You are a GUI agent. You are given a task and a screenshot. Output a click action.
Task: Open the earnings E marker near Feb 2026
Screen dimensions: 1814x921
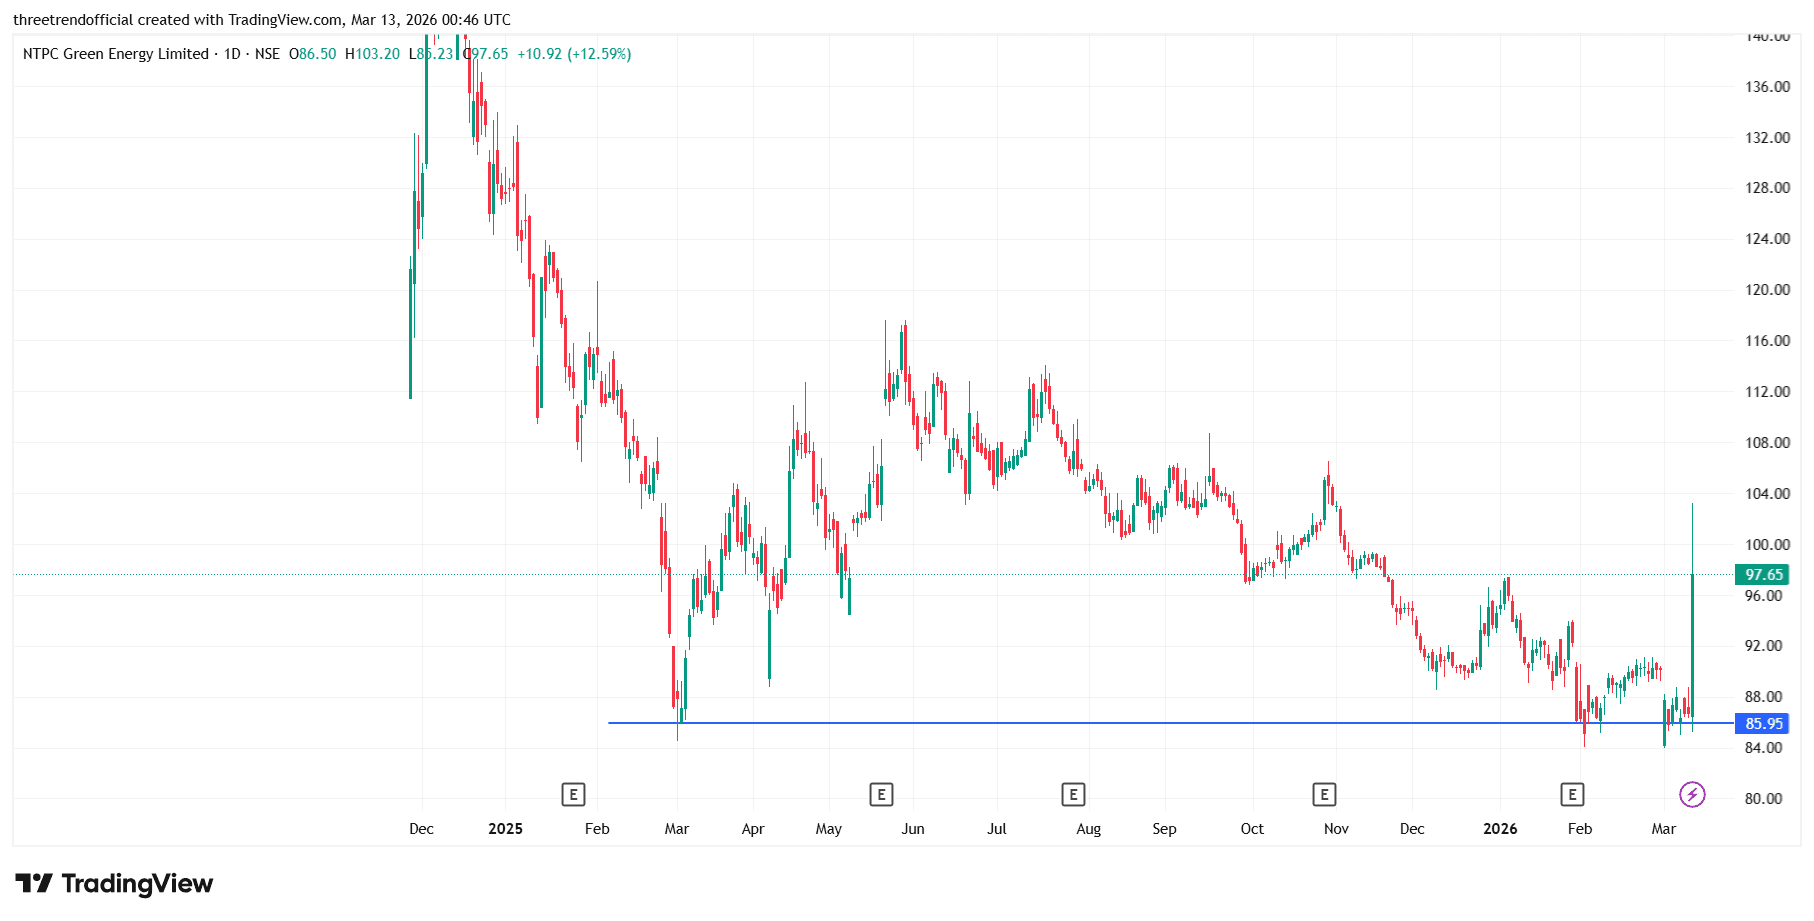1572,795
